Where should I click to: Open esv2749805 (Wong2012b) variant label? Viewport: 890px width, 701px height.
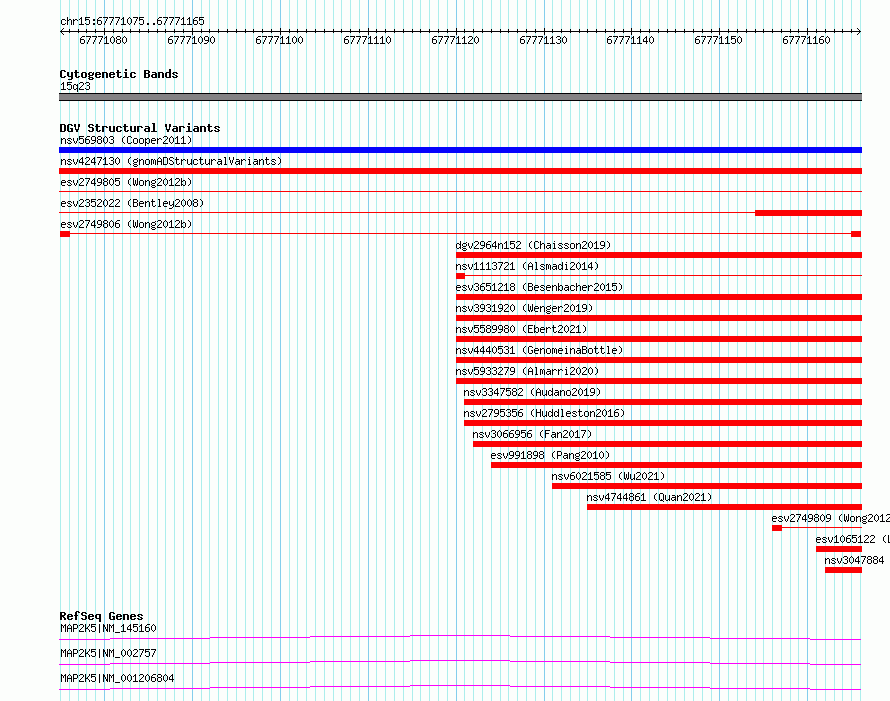coord(126,182)
